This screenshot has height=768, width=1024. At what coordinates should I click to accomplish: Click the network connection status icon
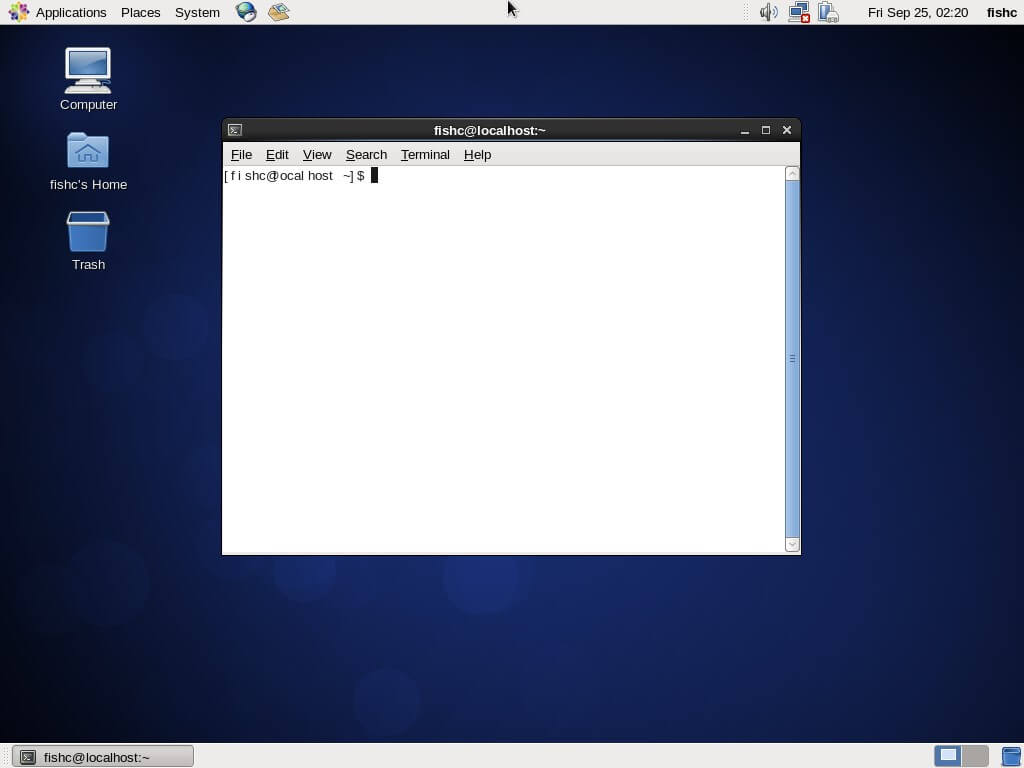798,12
